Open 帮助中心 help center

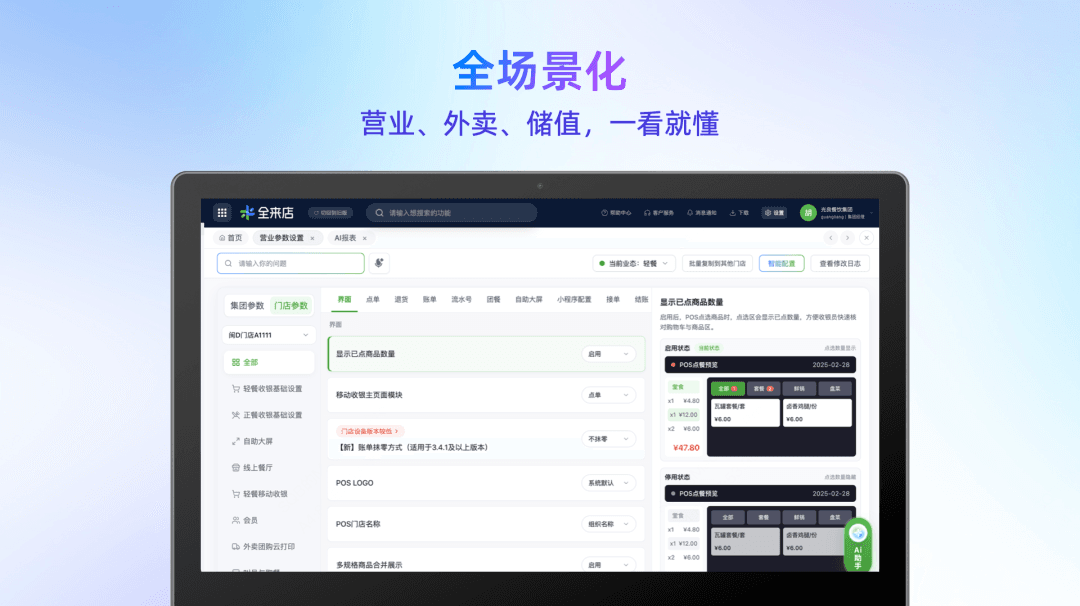click(x=616, y=213)
